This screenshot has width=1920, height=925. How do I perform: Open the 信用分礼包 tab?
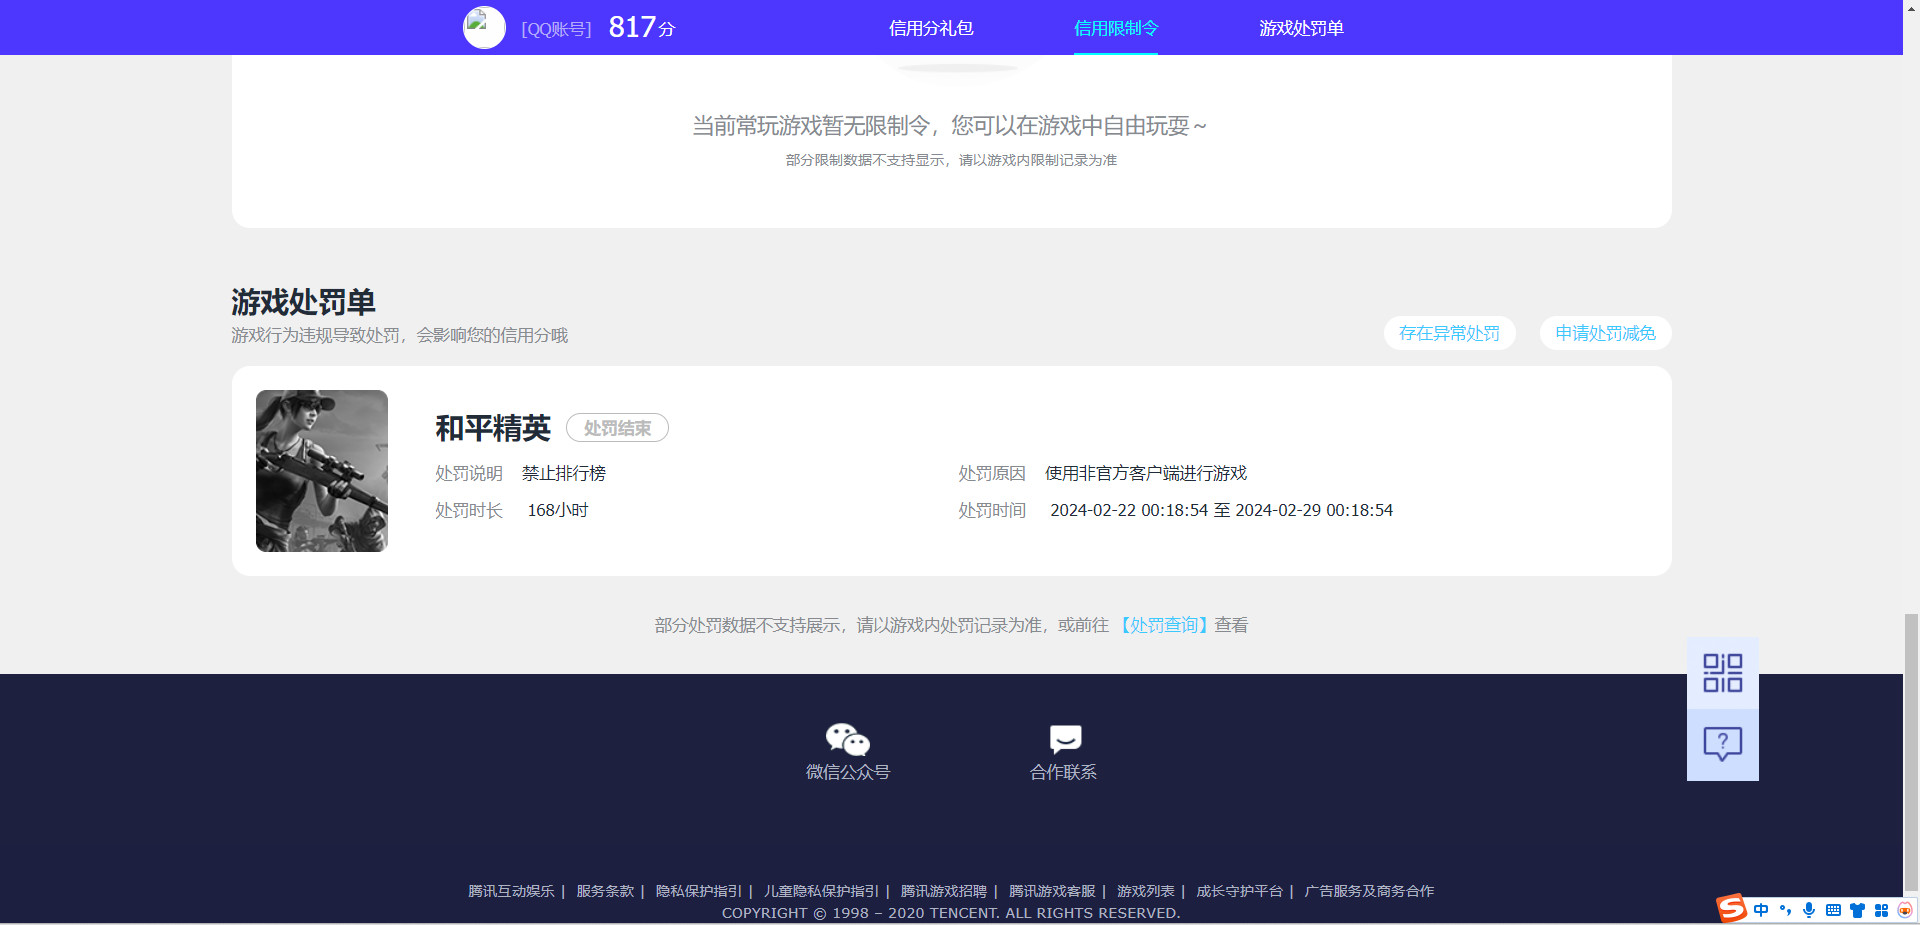pyautogui.click(x=931, y=28)
